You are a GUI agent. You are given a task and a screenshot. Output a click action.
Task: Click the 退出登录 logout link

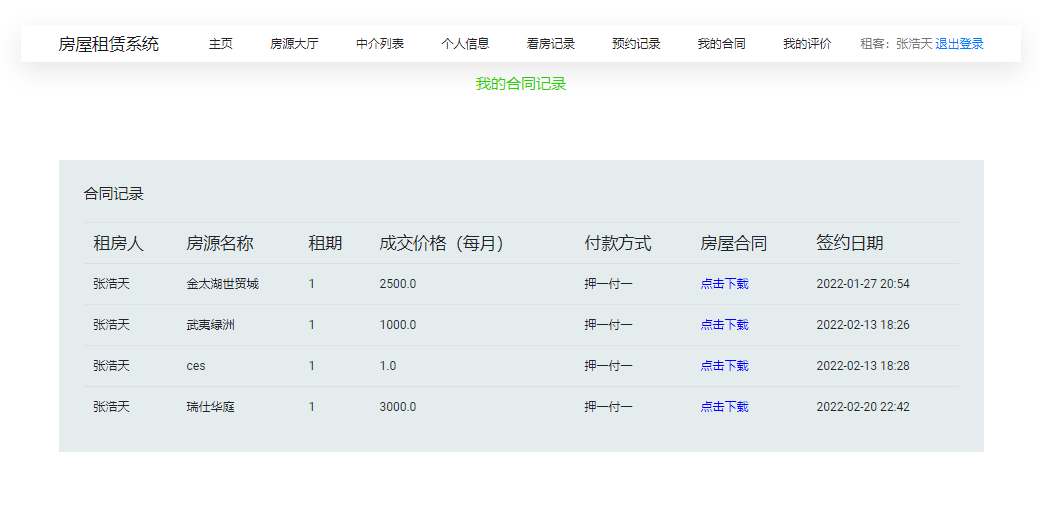point(959,44)
